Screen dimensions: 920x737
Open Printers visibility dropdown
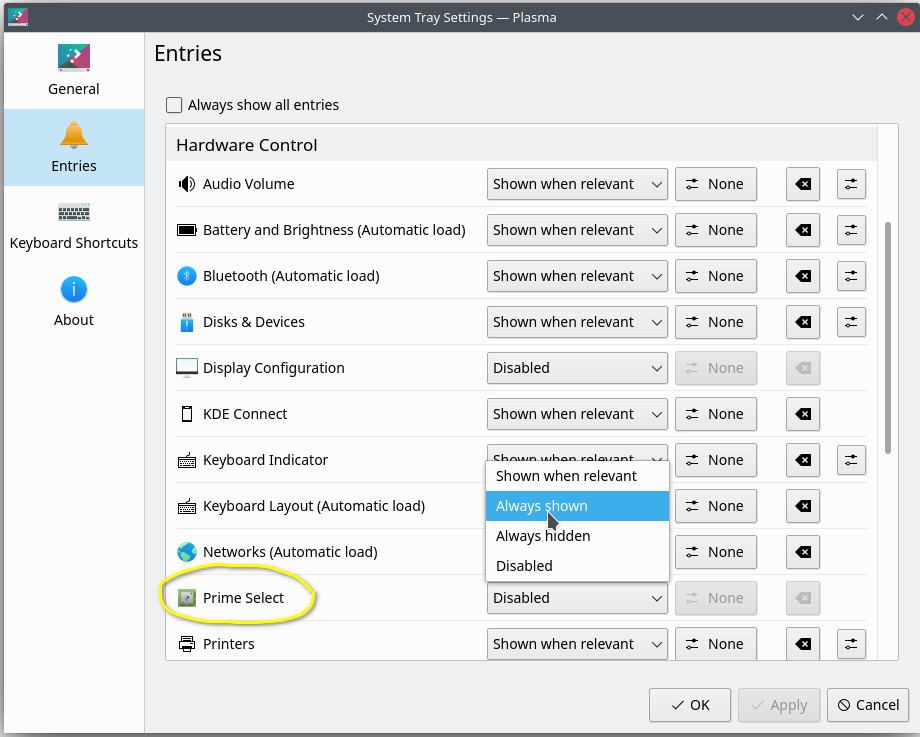pyautogui.click(x=577, y=644)
